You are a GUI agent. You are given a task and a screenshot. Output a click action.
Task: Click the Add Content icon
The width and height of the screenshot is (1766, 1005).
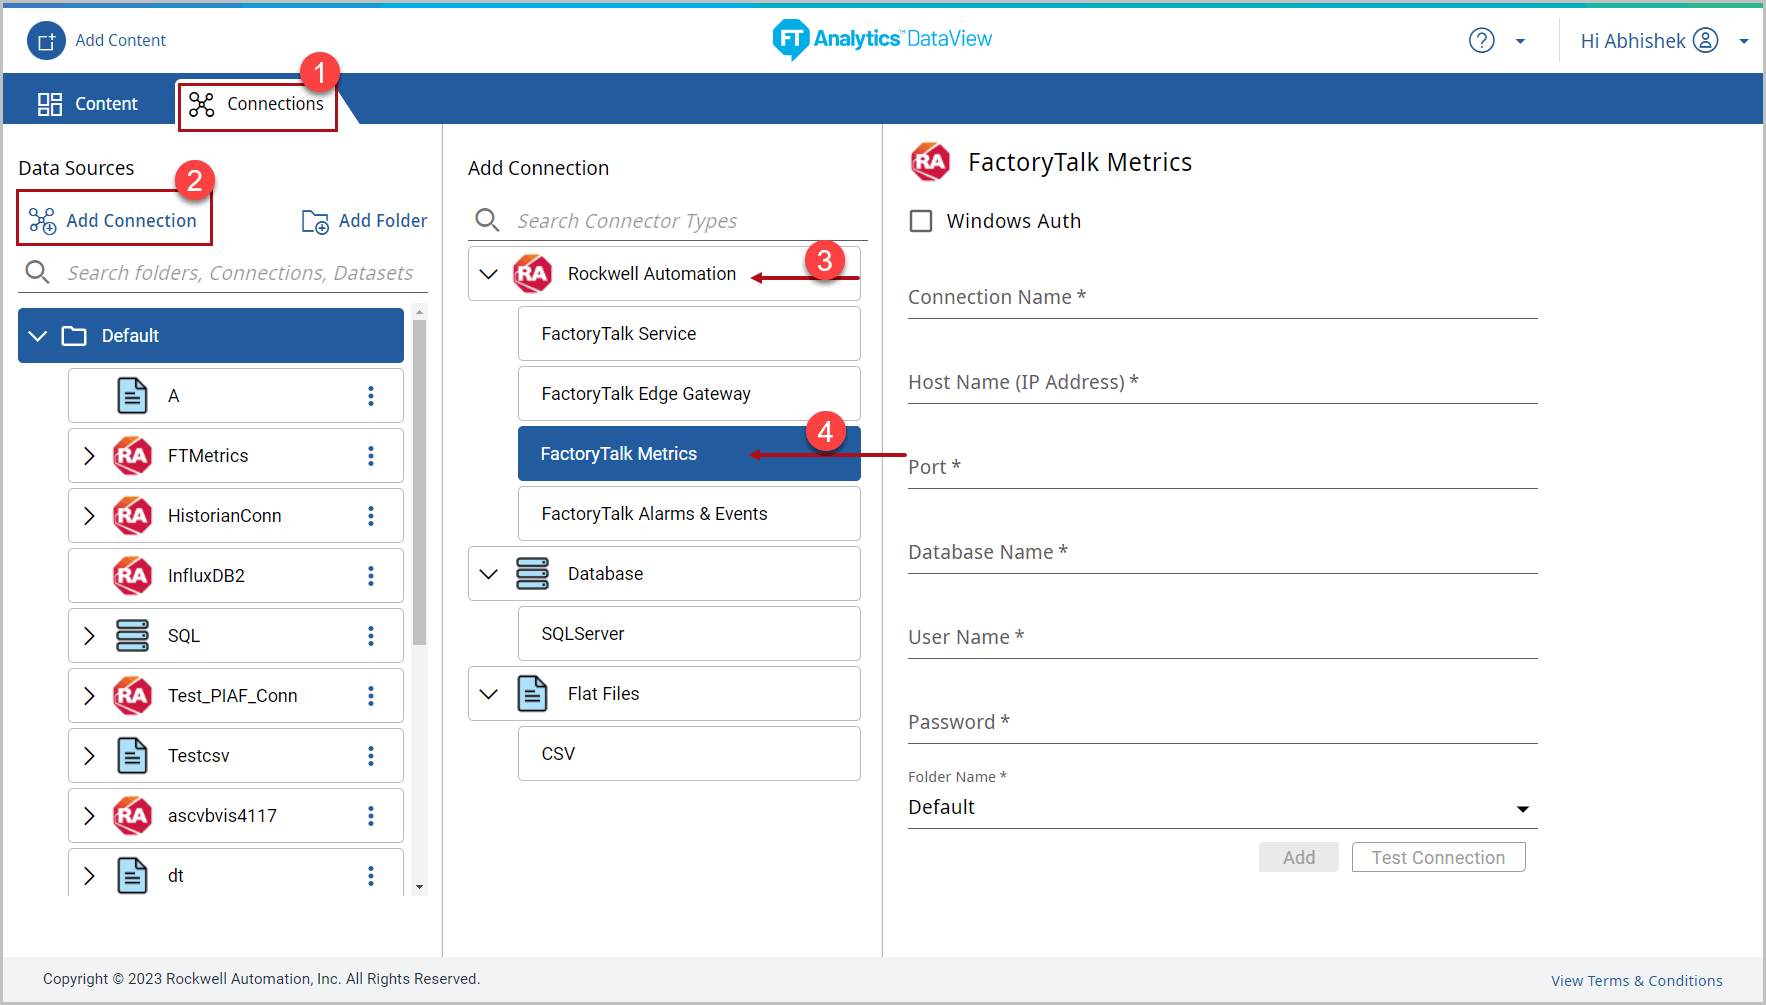[x=46, y=41]
